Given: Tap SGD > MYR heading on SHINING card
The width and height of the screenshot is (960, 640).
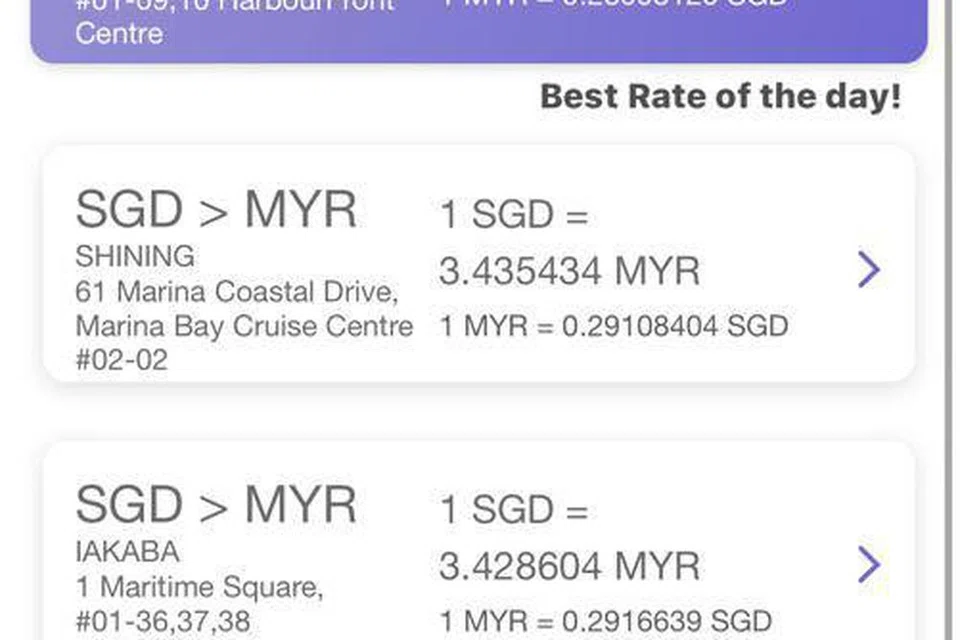Looking at the screenshot, I should pyautogui.click(x=216, y=210).
